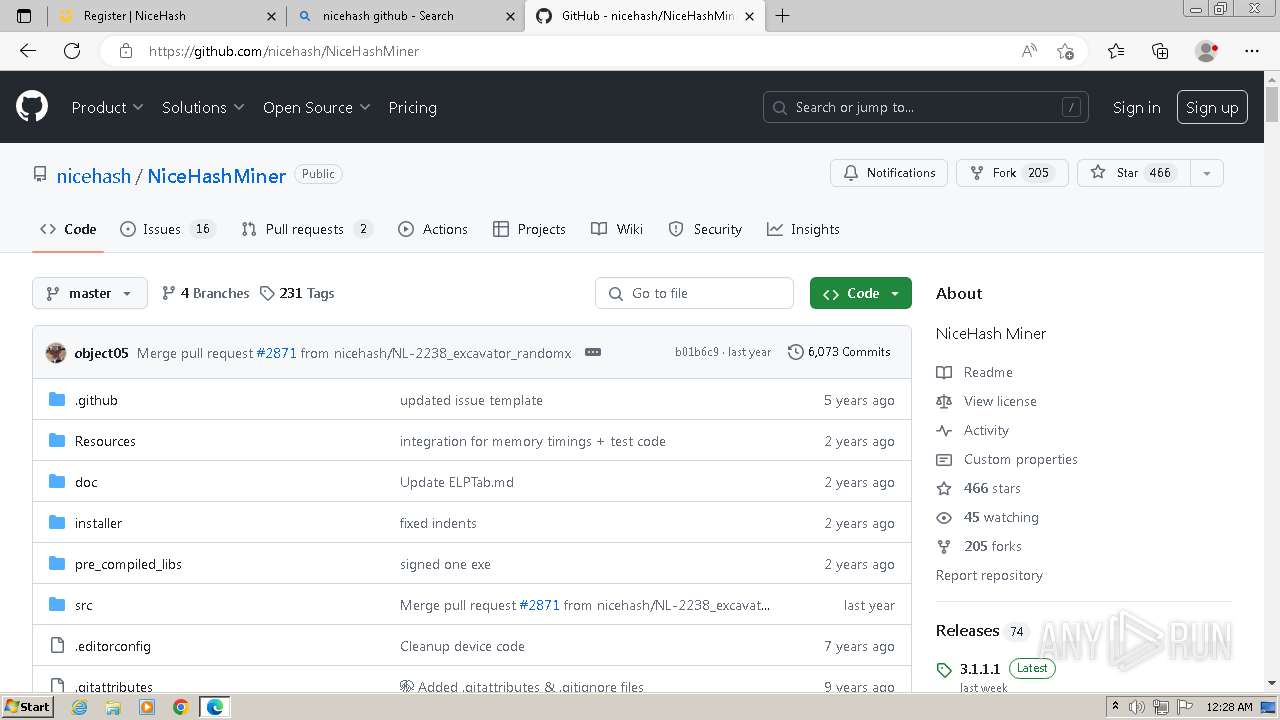Select Code tab
This screenshot has height=720, width=1280.
click(68, 229)
